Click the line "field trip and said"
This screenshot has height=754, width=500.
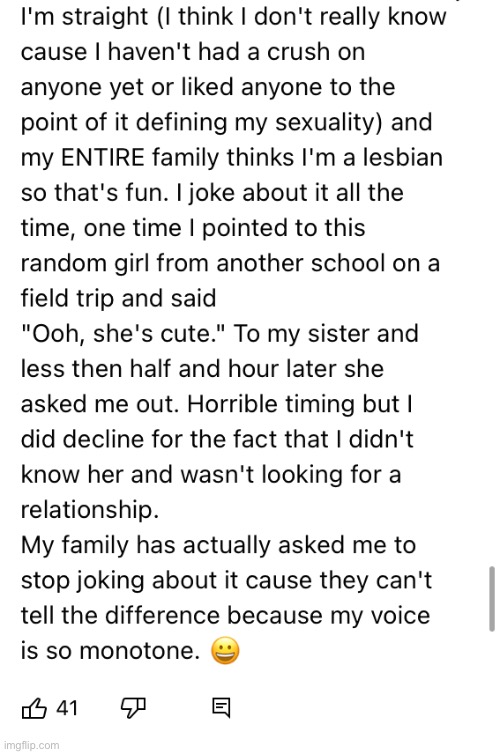pyautogui.click(x=118, y=299)
